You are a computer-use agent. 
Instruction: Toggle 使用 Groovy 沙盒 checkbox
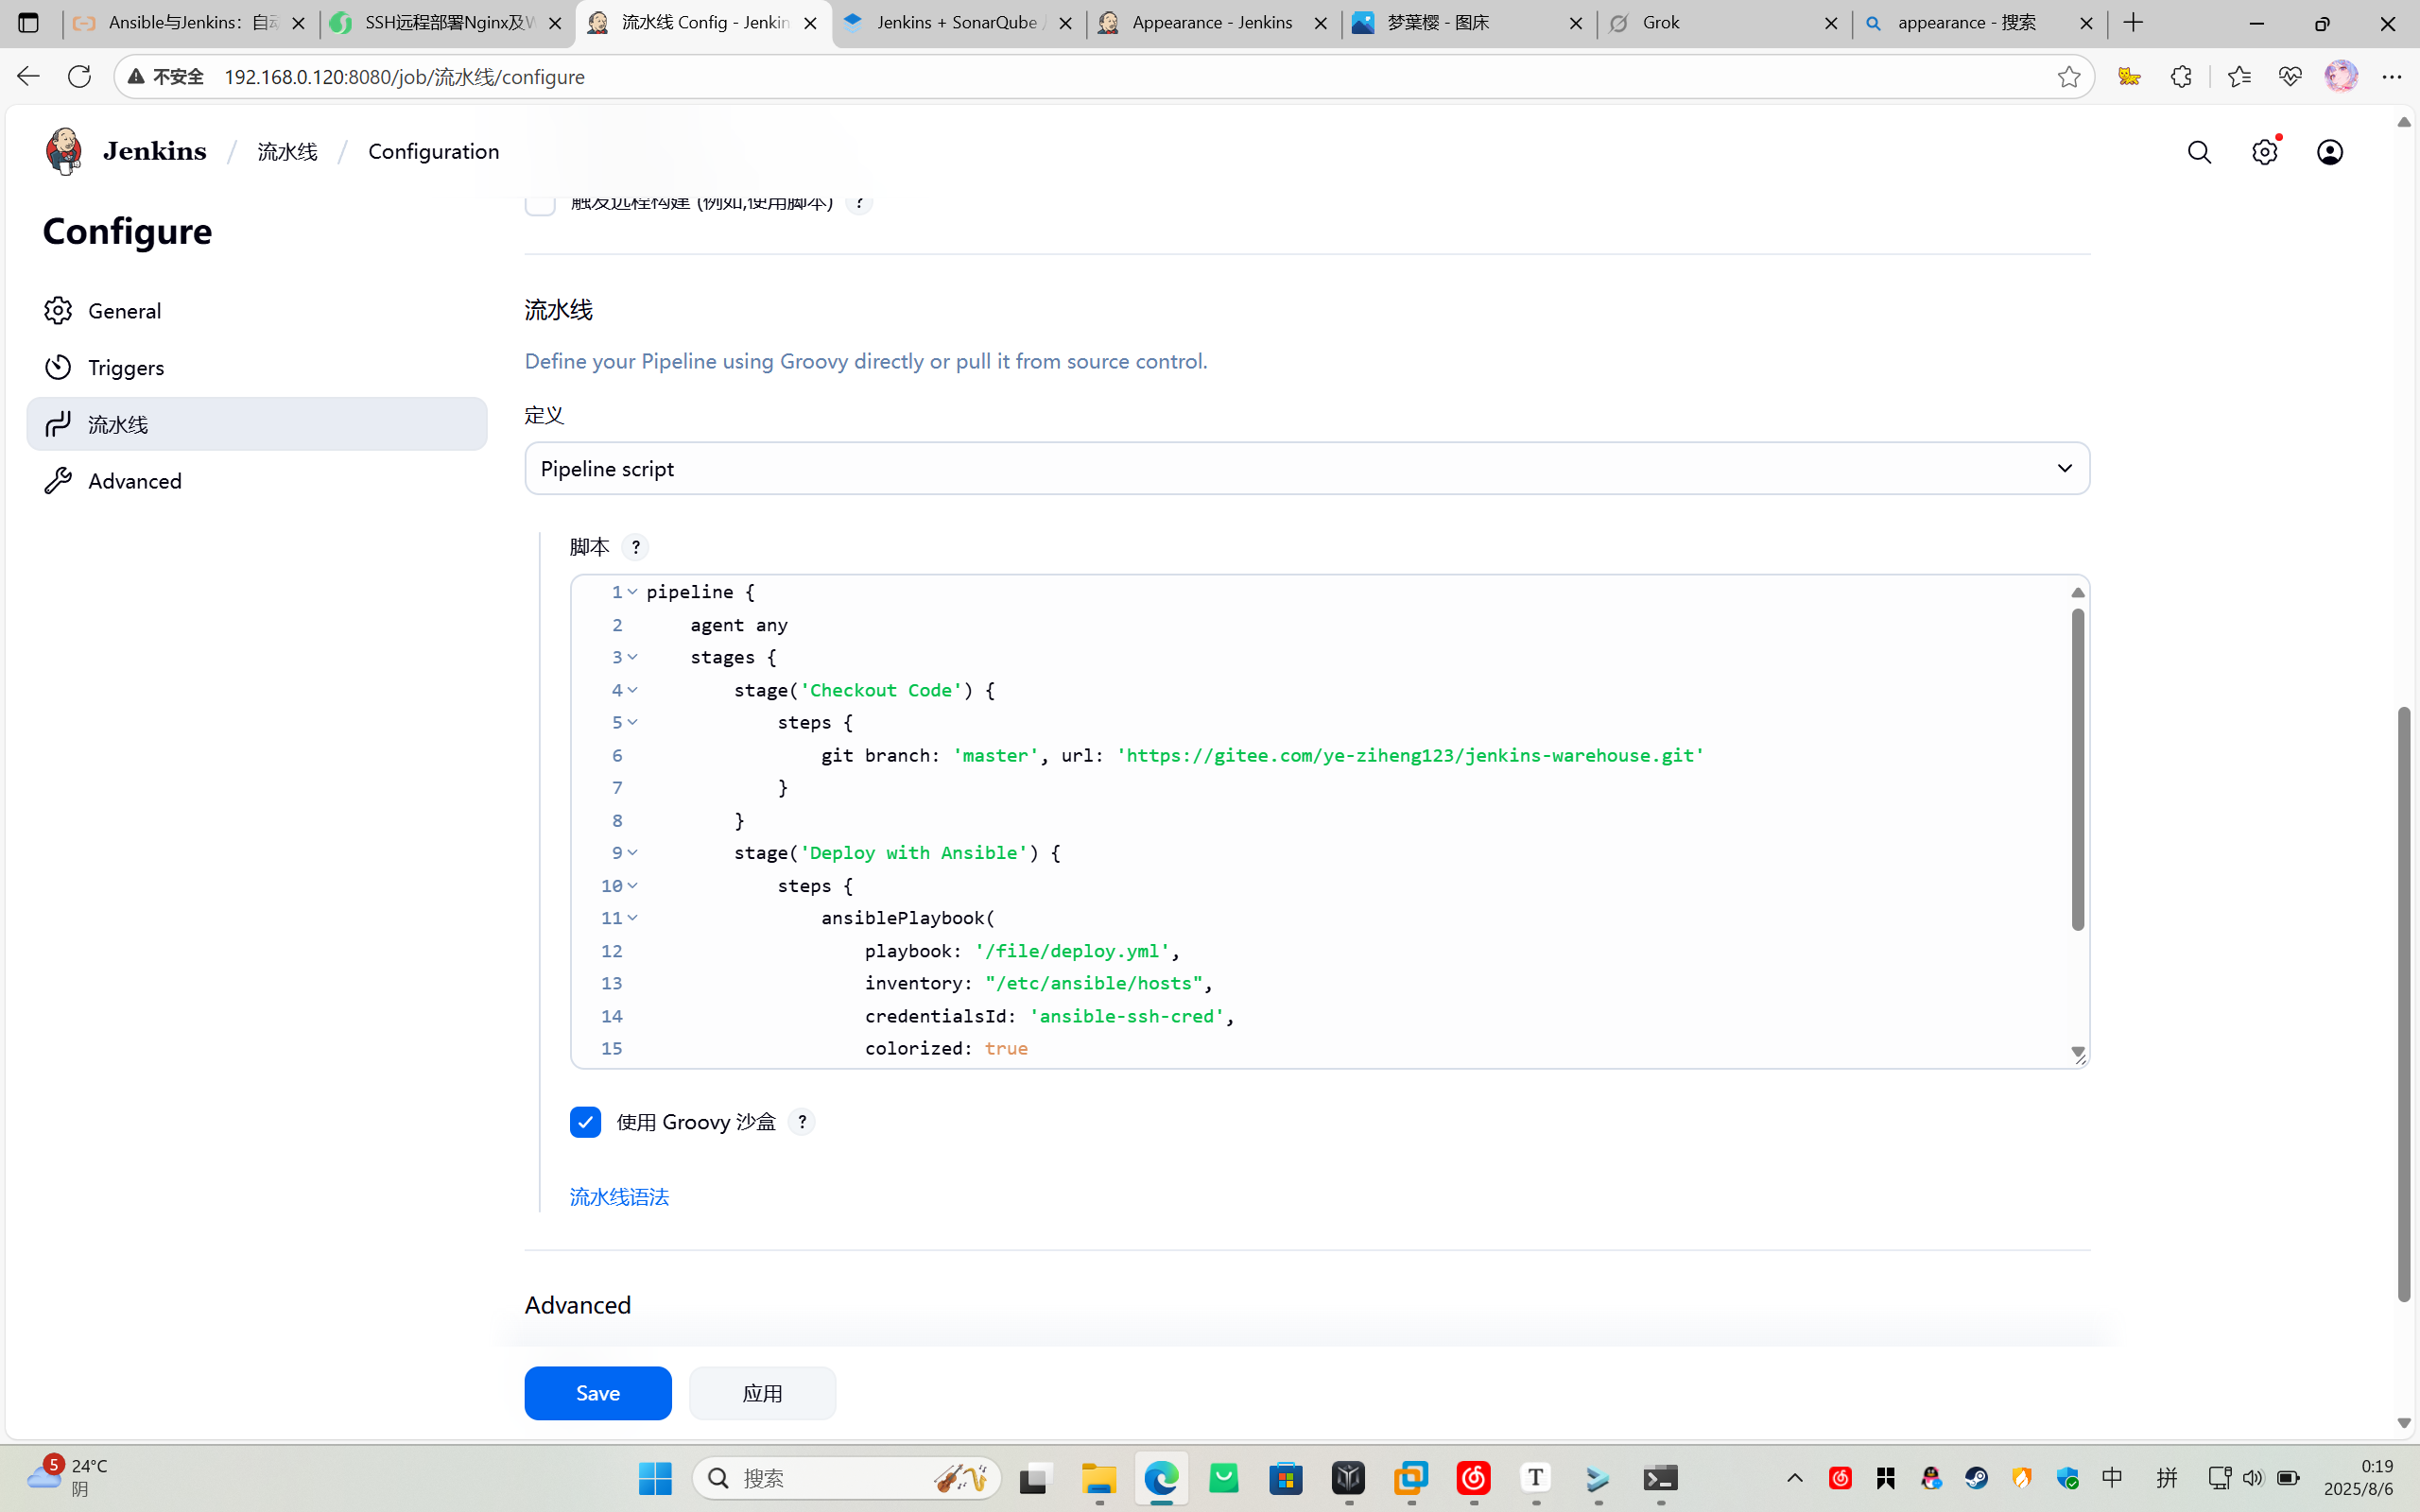[585, 1122]
